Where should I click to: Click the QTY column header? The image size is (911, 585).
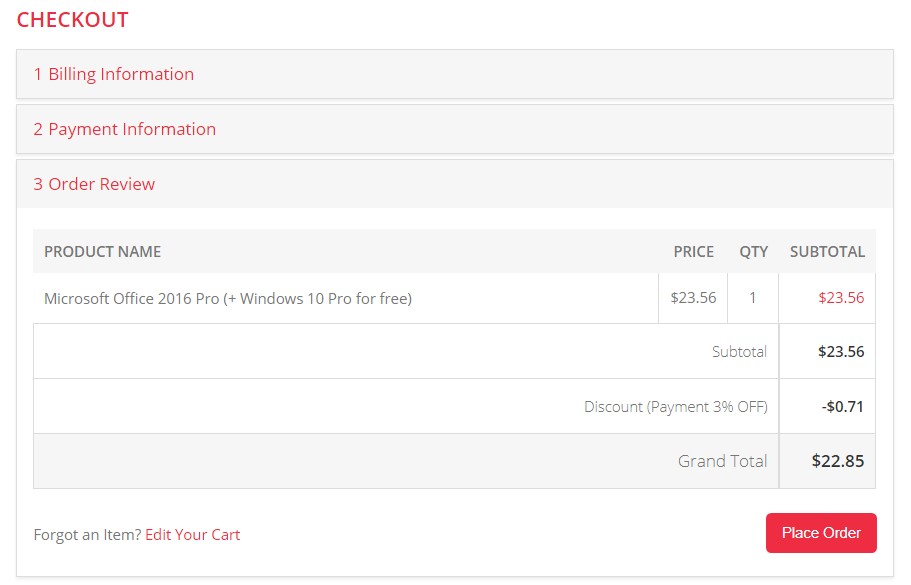pyautogui.click(x=754, y=252)
